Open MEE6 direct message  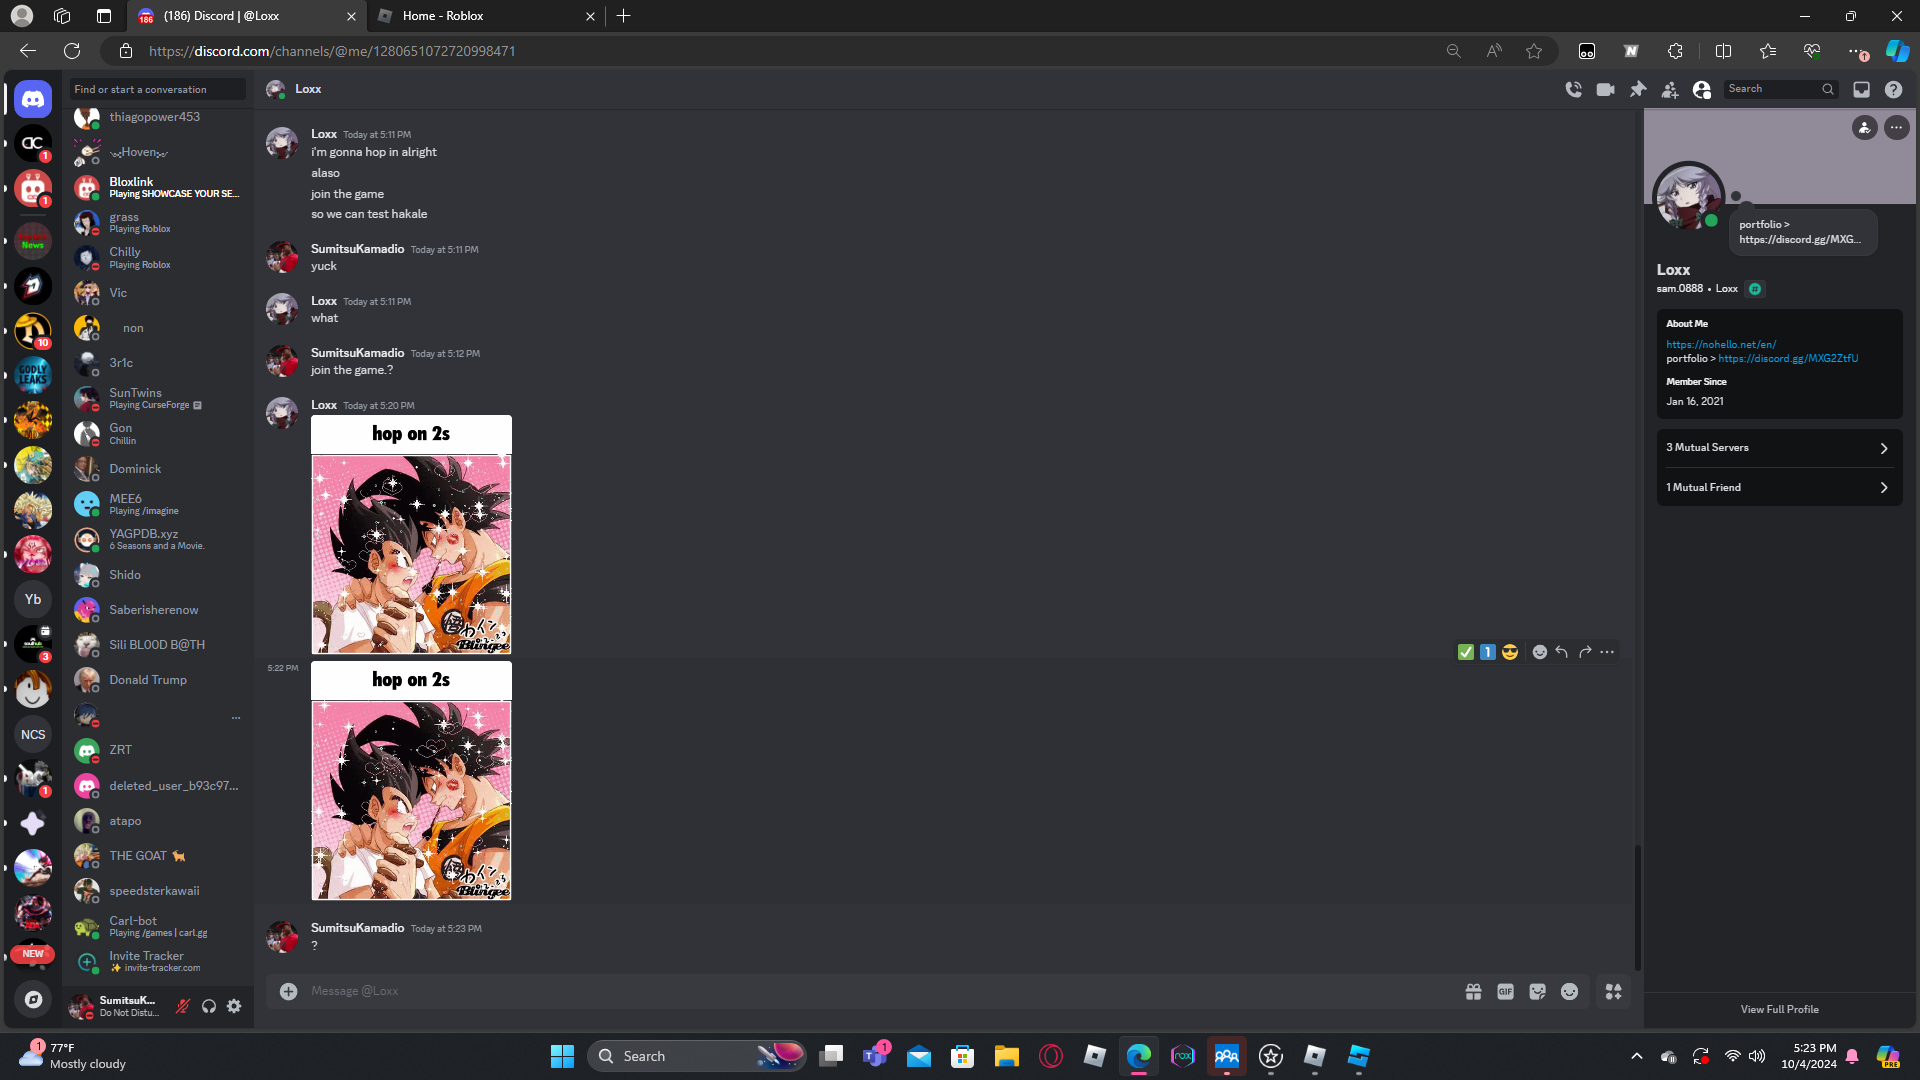pyautogui.click(x=158, y=504)
